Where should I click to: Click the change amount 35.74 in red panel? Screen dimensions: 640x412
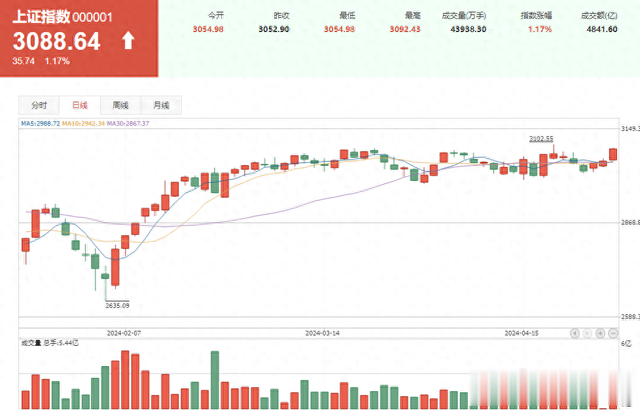[23, 61]
